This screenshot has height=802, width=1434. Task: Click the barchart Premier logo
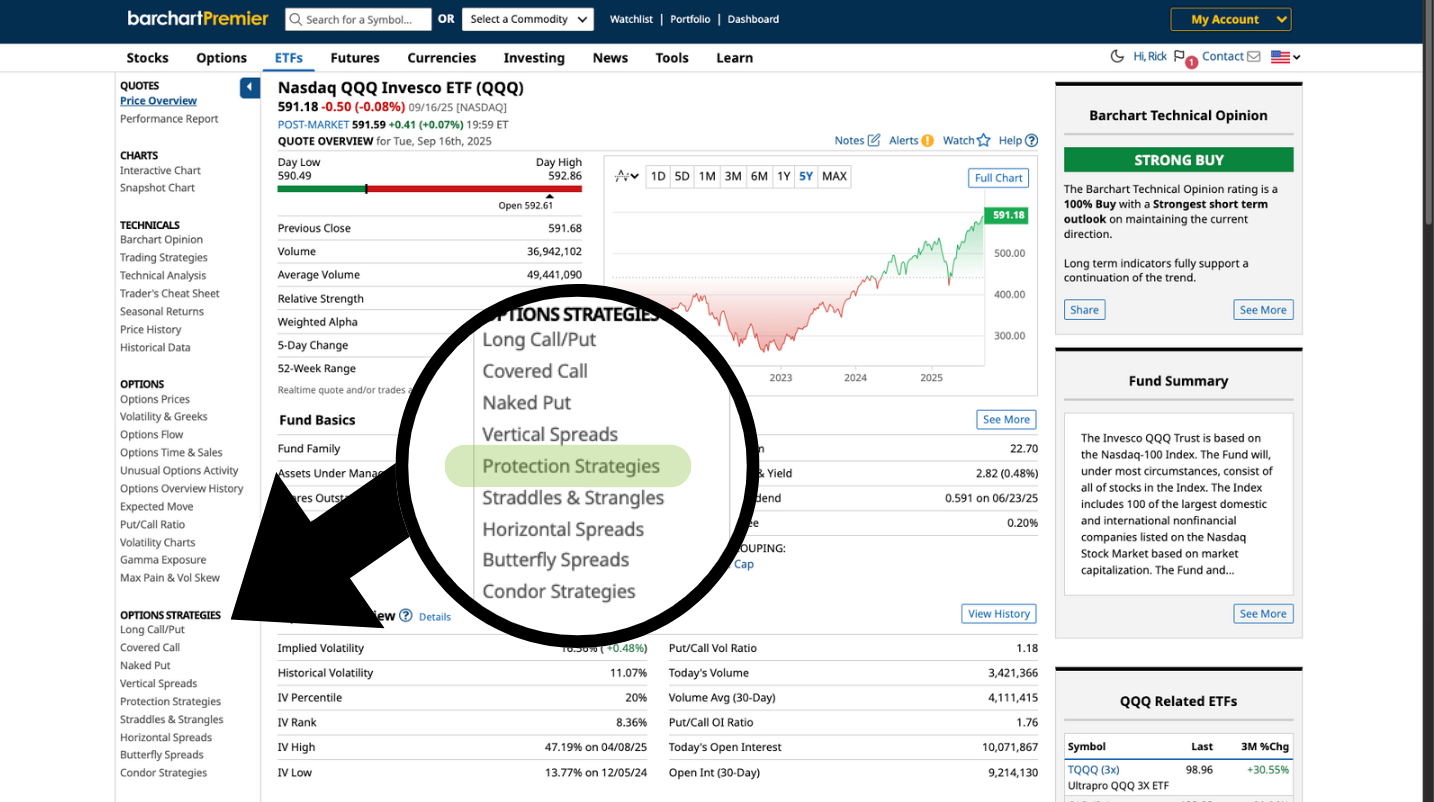click(x=198, y=18)
